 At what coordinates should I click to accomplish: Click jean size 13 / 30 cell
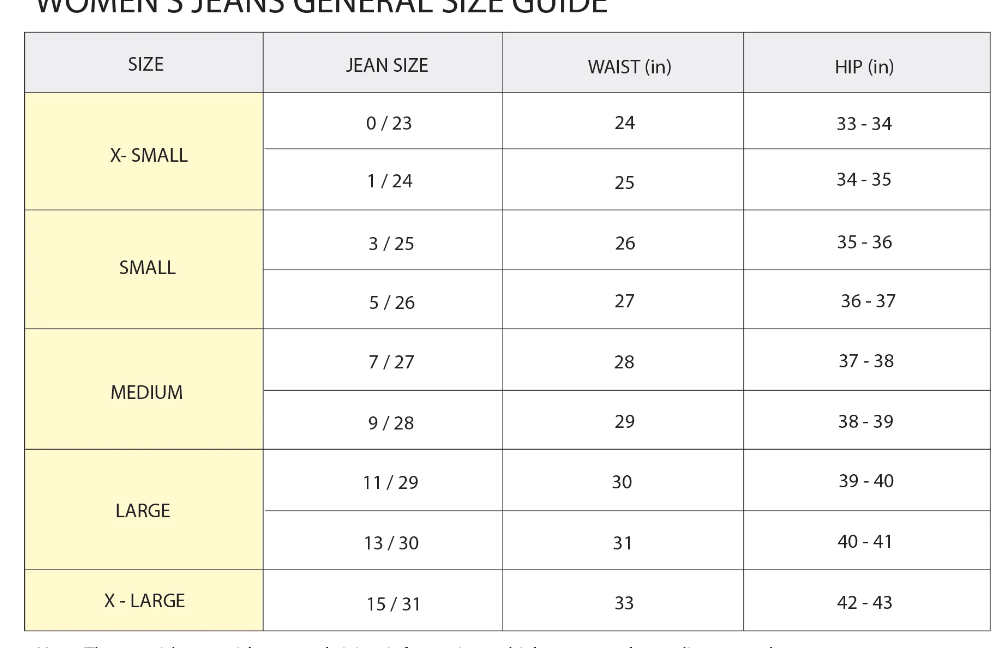point(390,543)
